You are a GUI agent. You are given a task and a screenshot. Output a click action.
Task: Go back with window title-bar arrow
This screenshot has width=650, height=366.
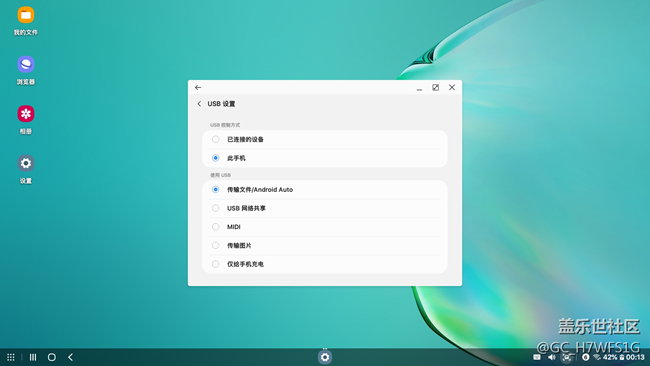click(x=198, y=87)
